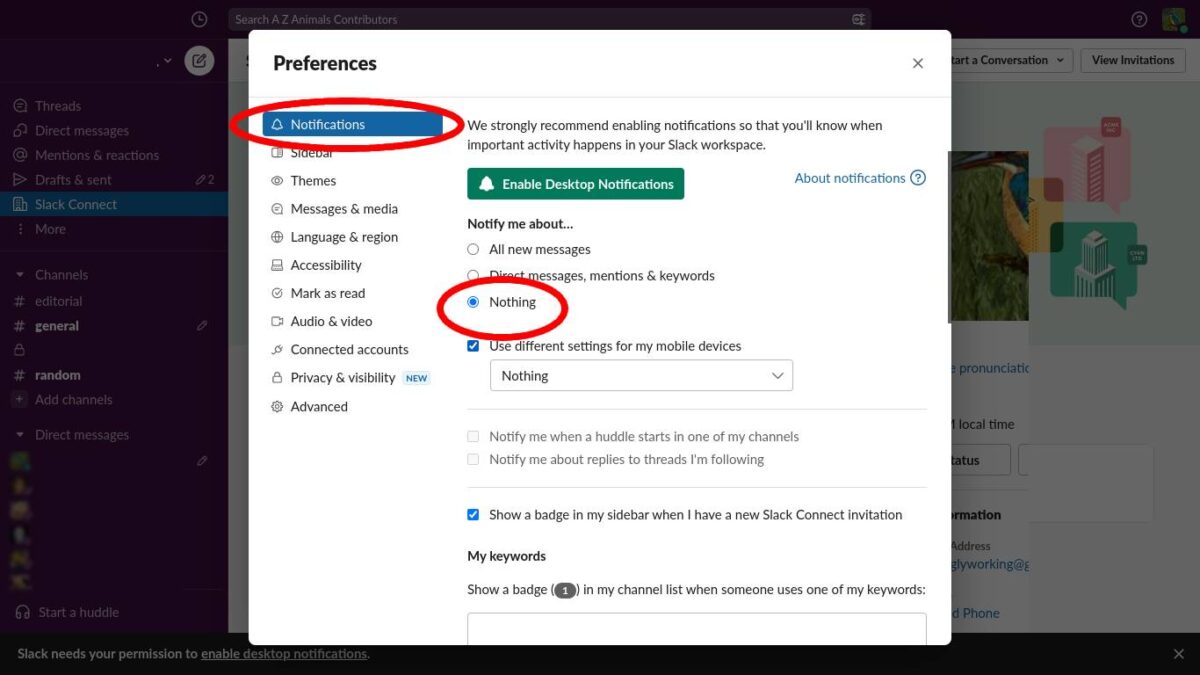Click the Add channels plus
The height and width of the screenshot is (675, 1200).
tap(19, 400)
